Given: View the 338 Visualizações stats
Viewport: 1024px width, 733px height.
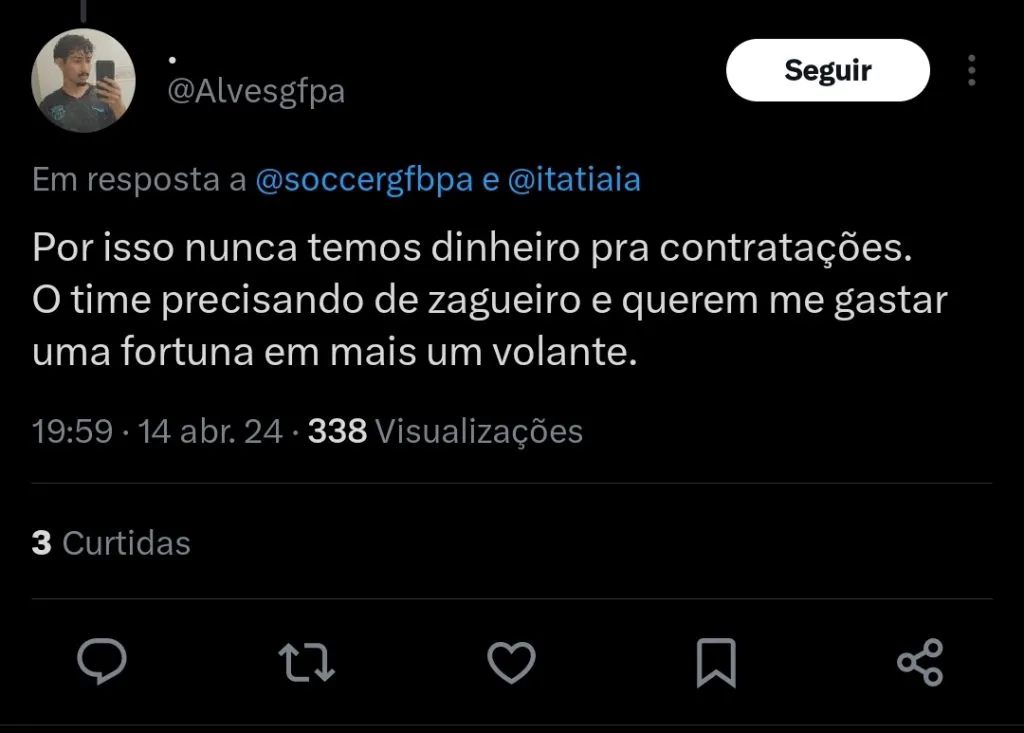Looking at the screenshot, I should tap(445, 431).
